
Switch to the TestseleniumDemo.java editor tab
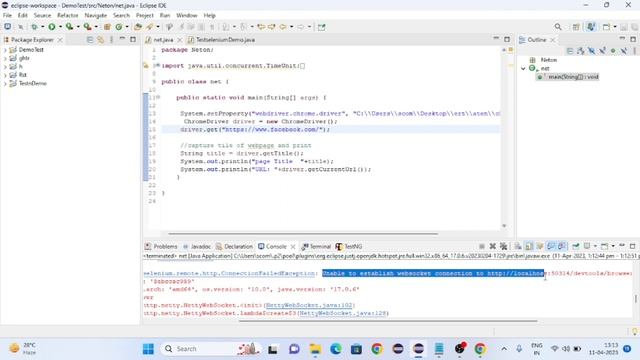222,40
